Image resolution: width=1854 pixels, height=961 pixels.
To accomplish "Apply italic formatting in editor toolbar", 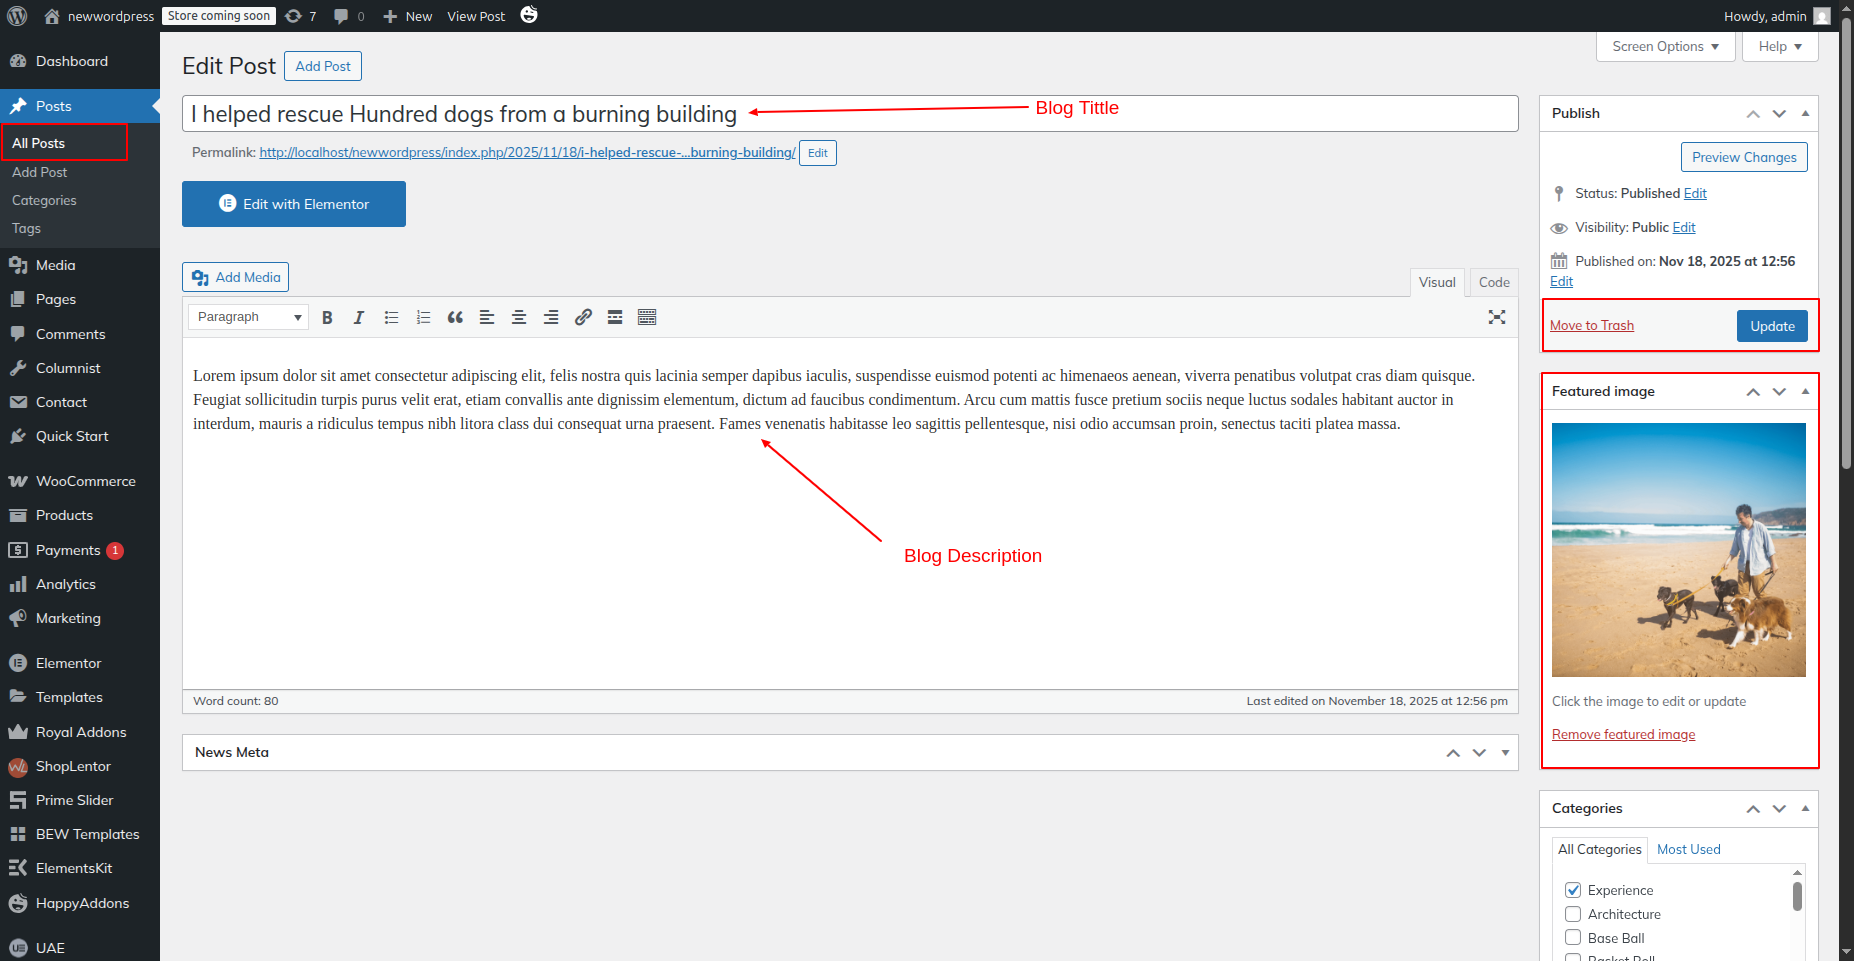I will coord(358,317).
